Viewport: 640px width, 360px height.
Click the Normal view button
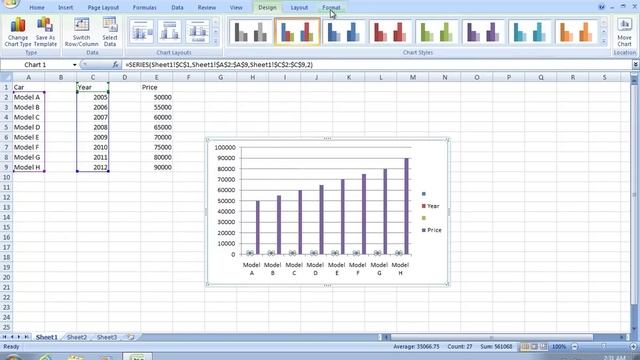pos(525,347)
